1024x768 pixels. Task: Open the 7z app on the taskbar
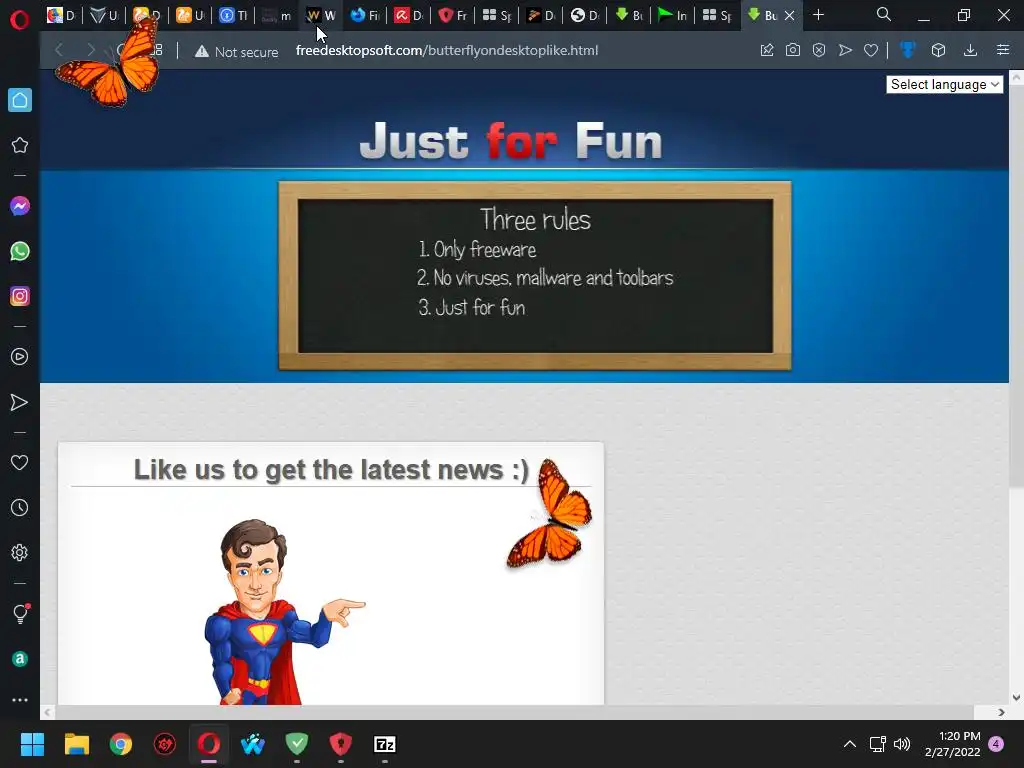coord(385,744)
